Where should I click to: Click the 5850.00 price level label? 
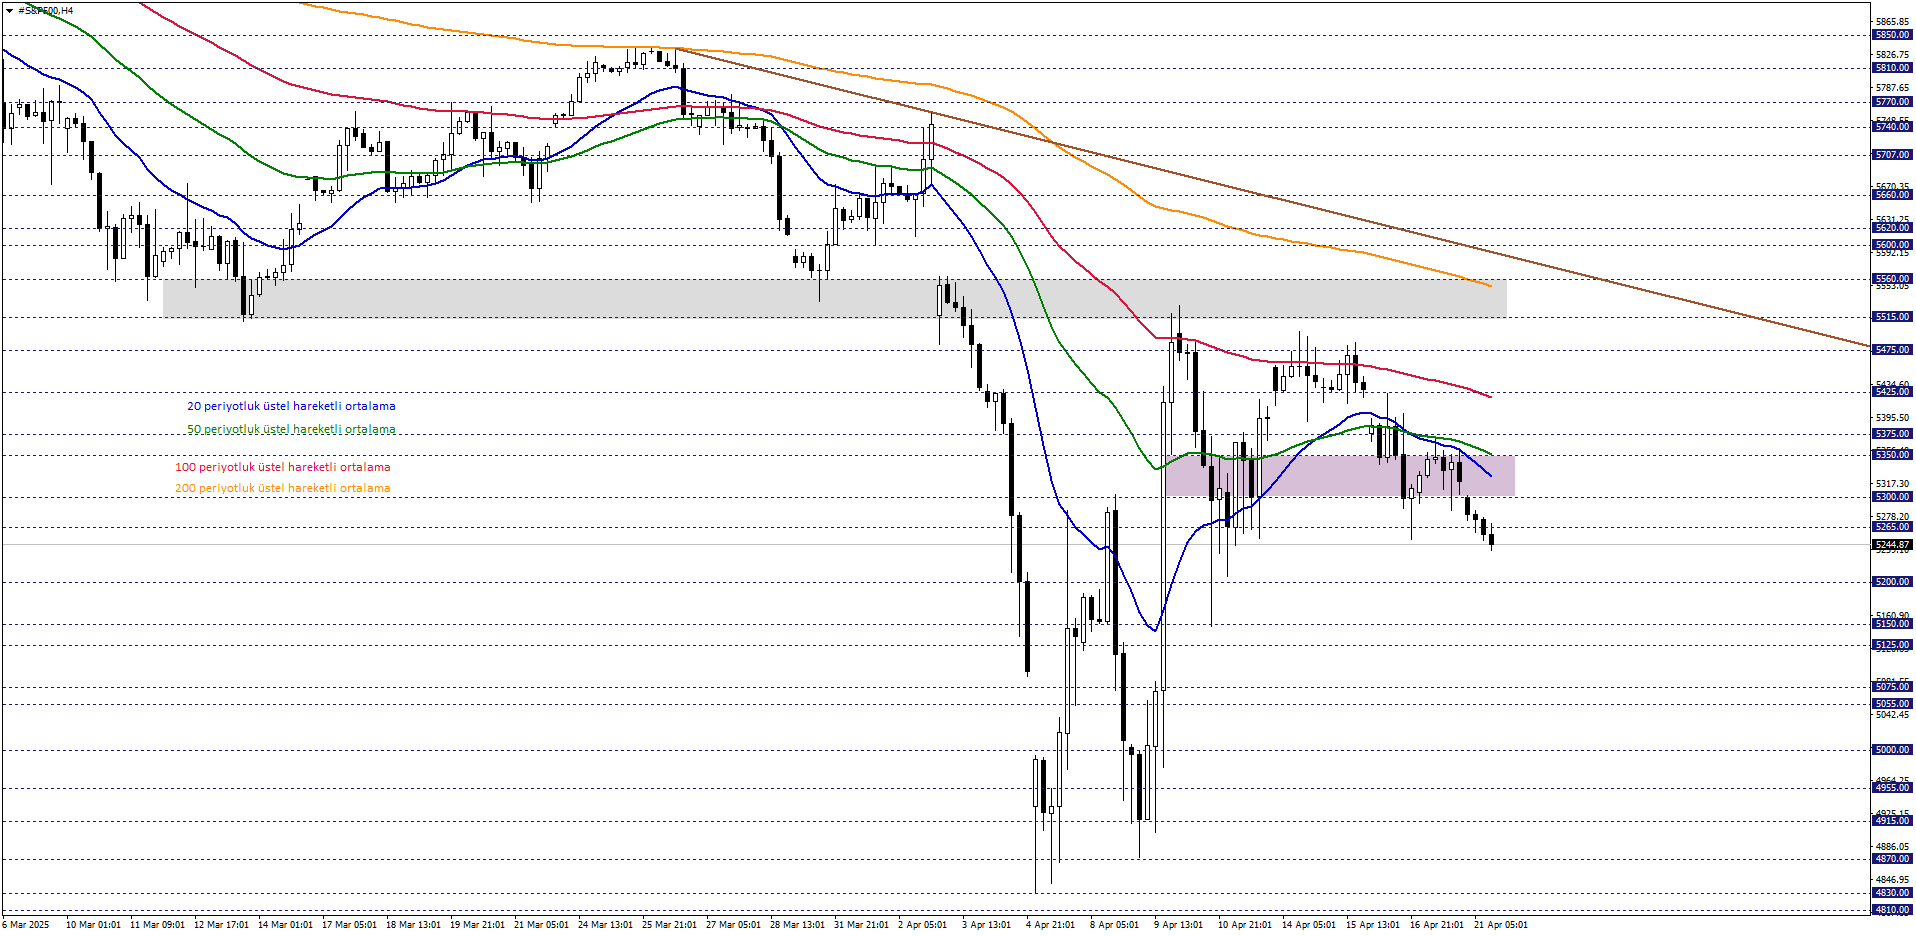tap(1892, 35)
